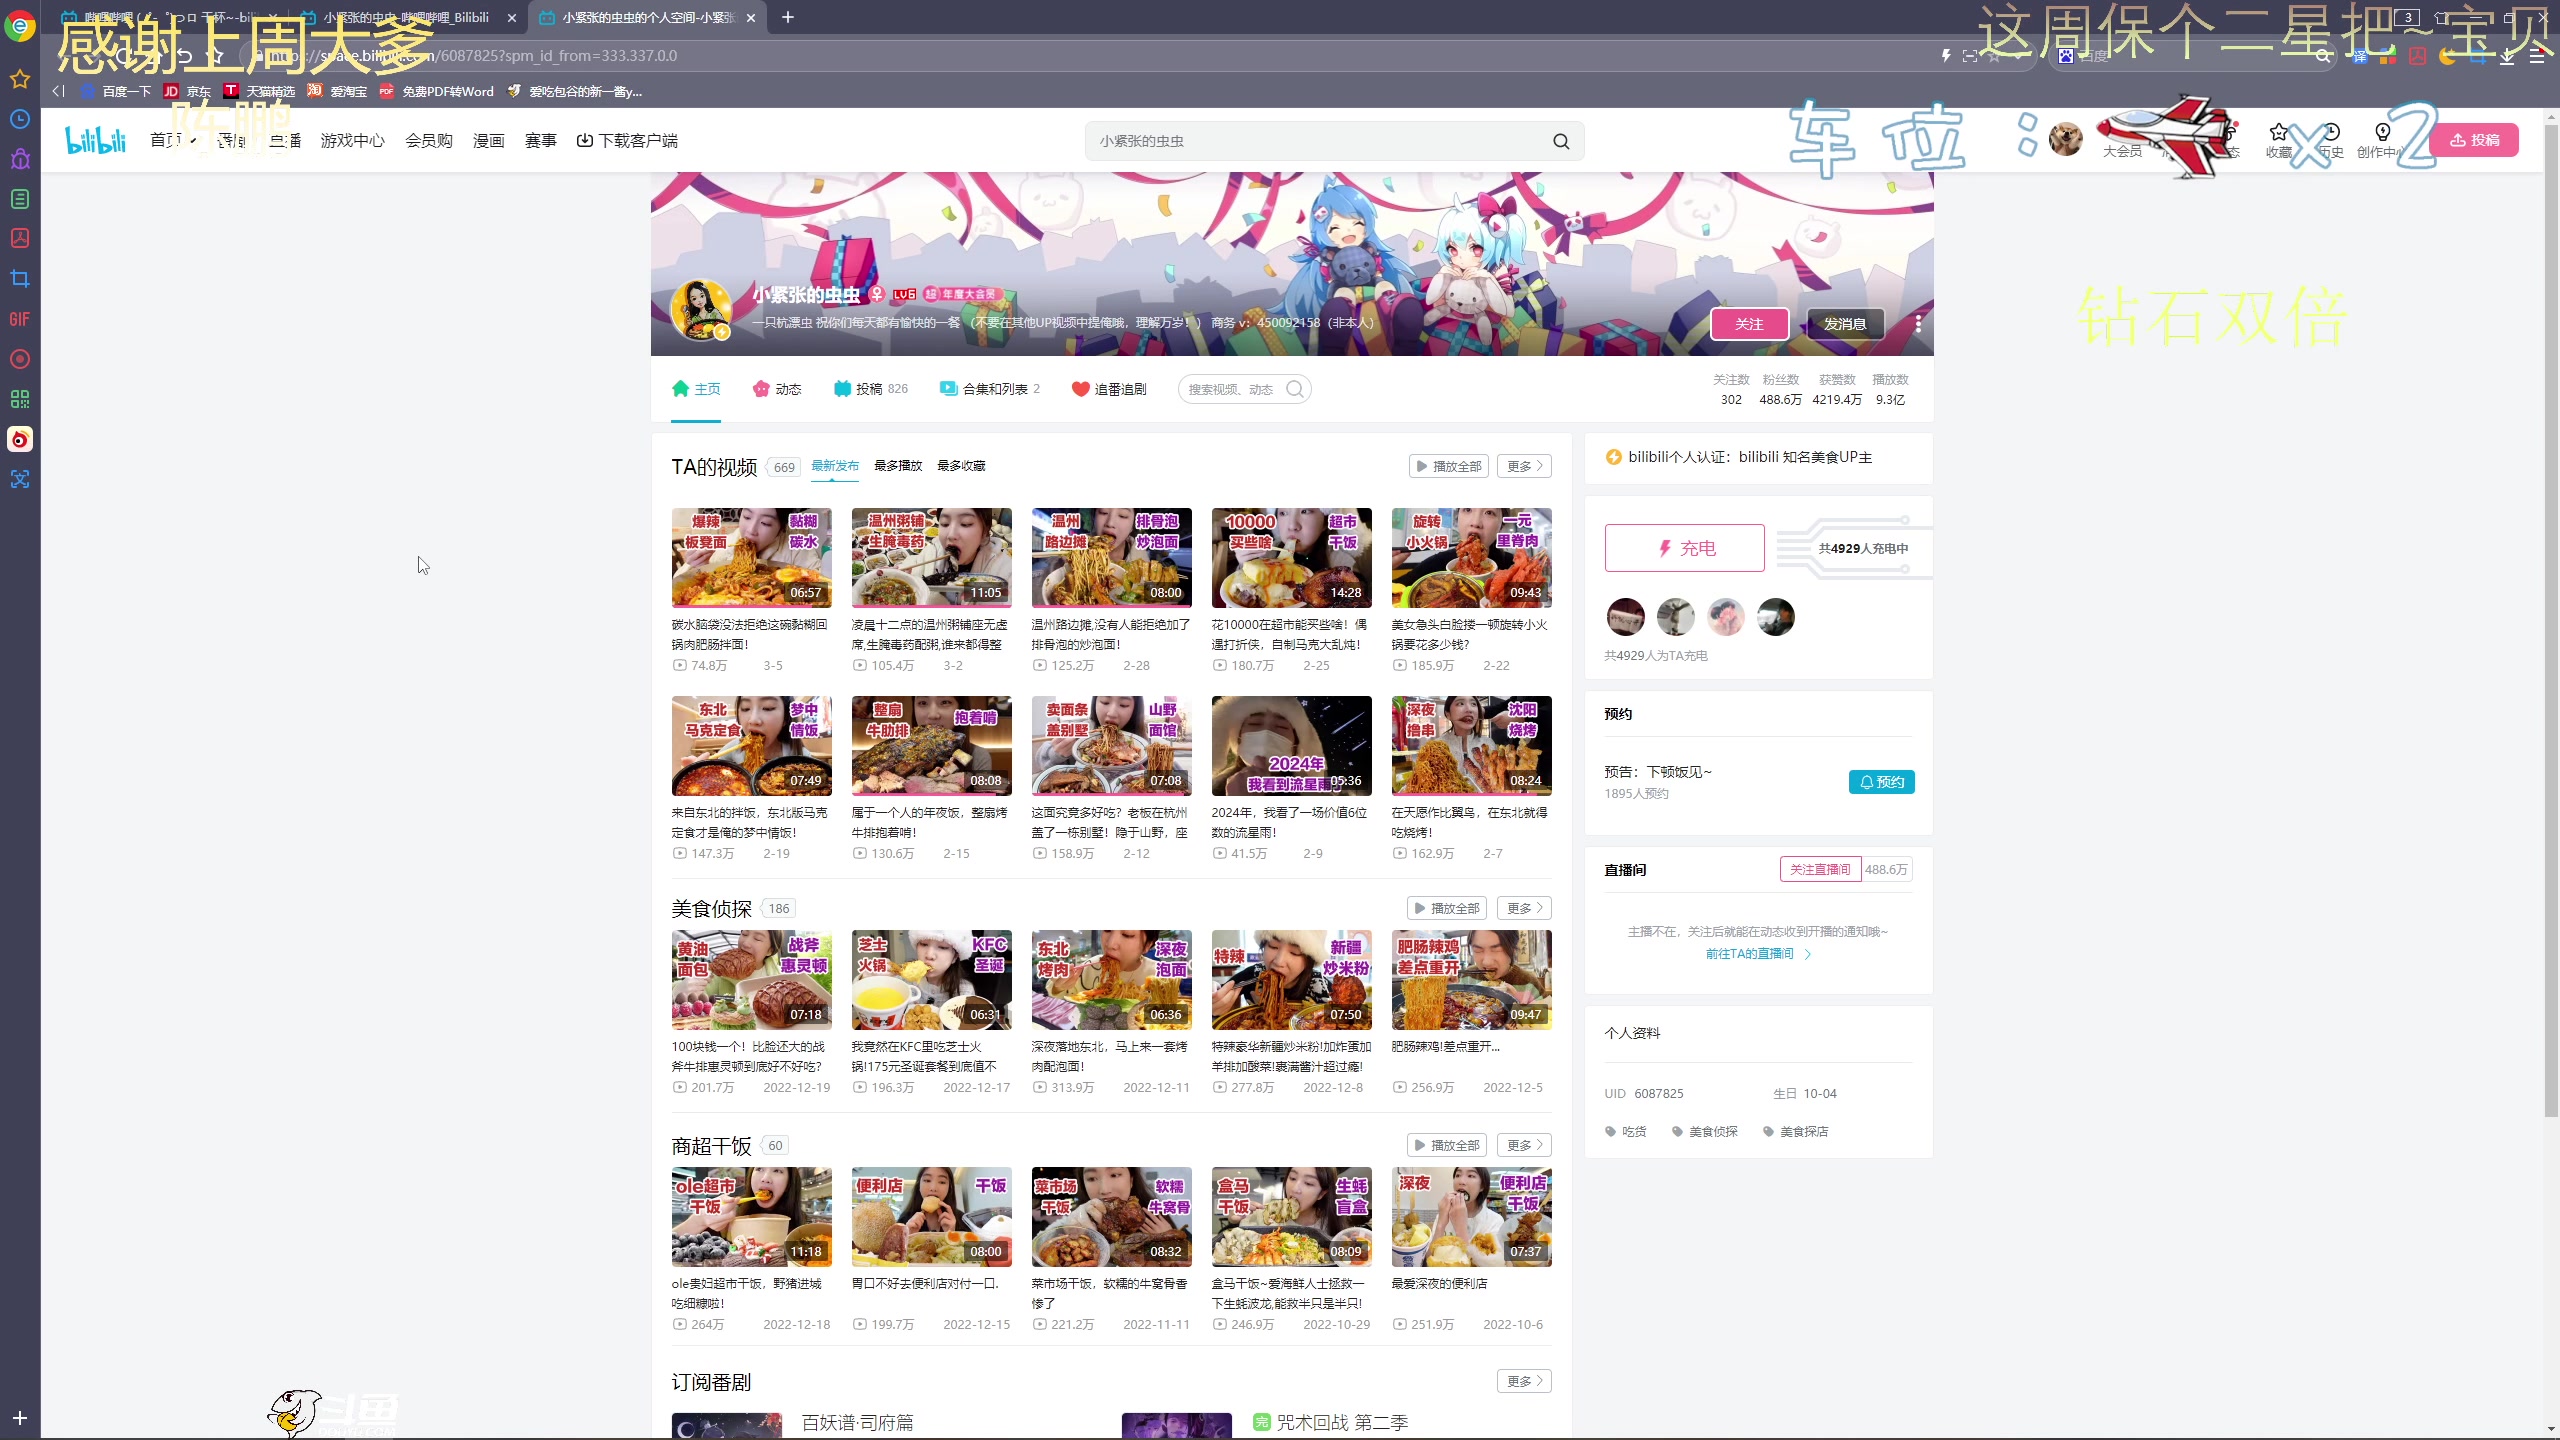Viewport: 2560px width, 1440px height.
Task: Open the browser hamburger menu
Action: coord(2537,56)
